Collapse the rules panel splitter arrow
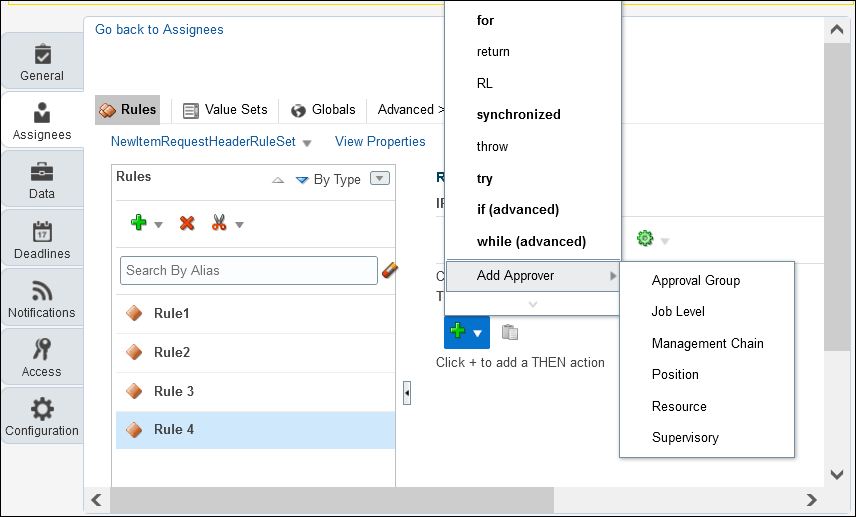 [407, 393]
